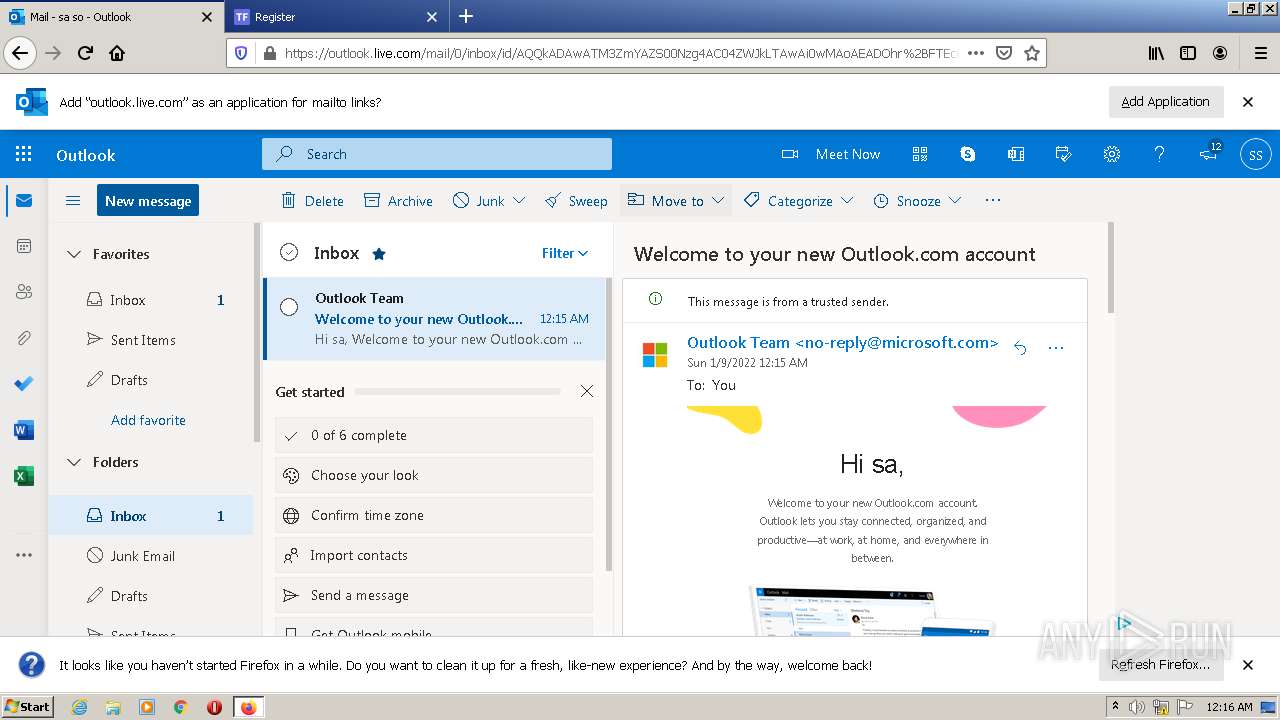Viewport: 1280px width, 720px height.
Task: Open Skype from the header
Action: point(968,154)
